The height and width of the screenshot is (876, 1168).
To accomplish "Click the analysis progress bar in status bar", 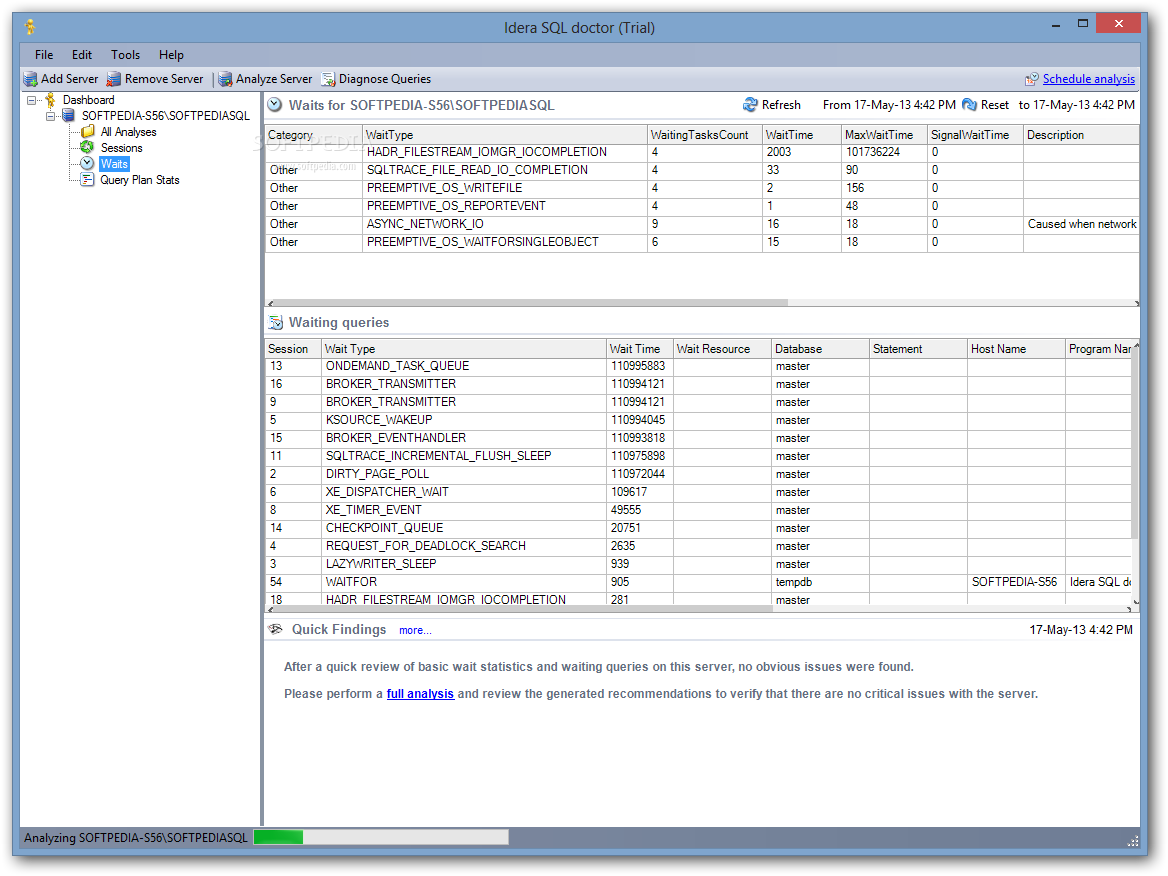I will [x=381, y=837].
